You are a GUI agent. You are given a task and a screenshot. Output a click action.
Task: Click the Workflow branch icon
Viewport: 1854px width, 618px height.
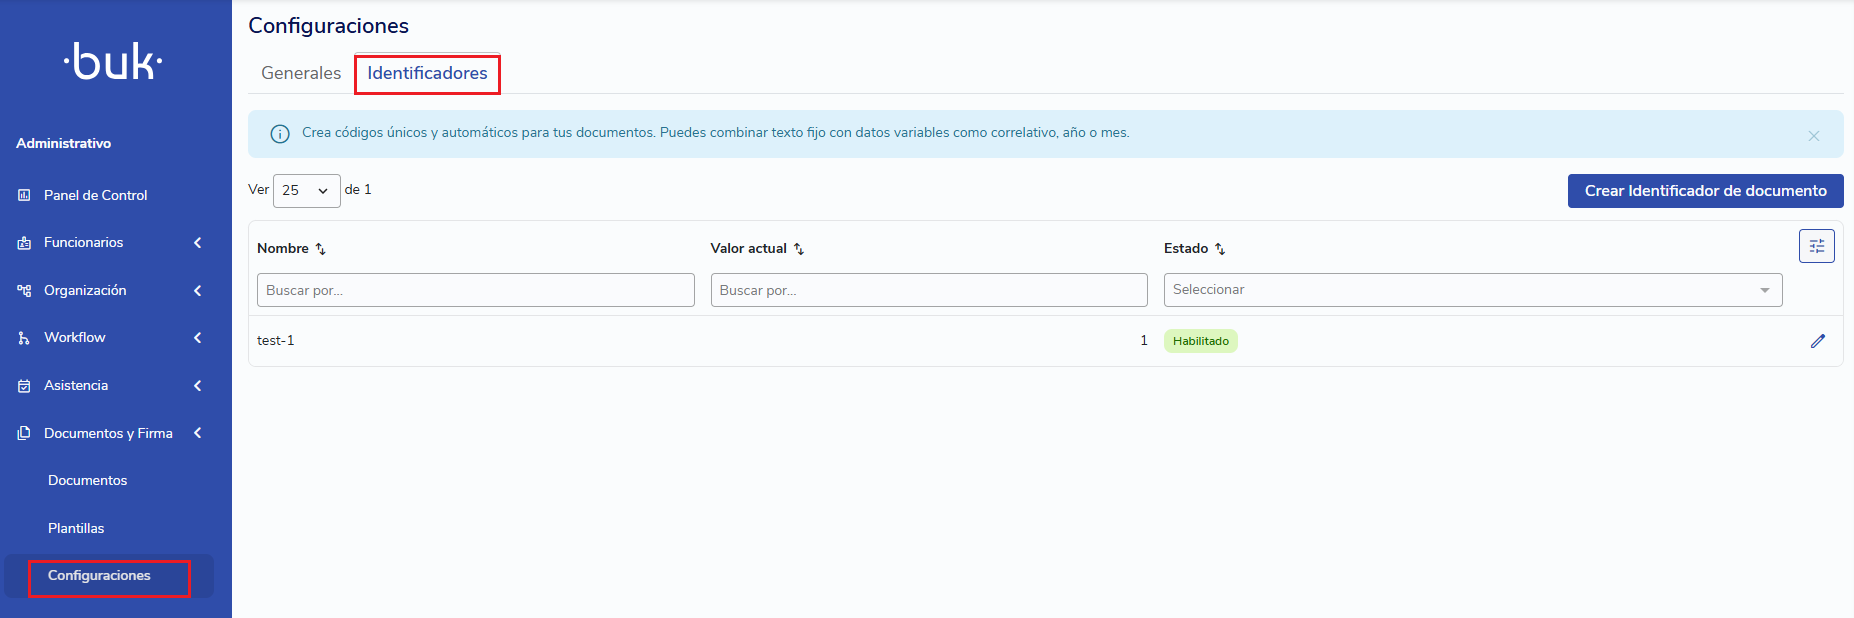(24, 338)
